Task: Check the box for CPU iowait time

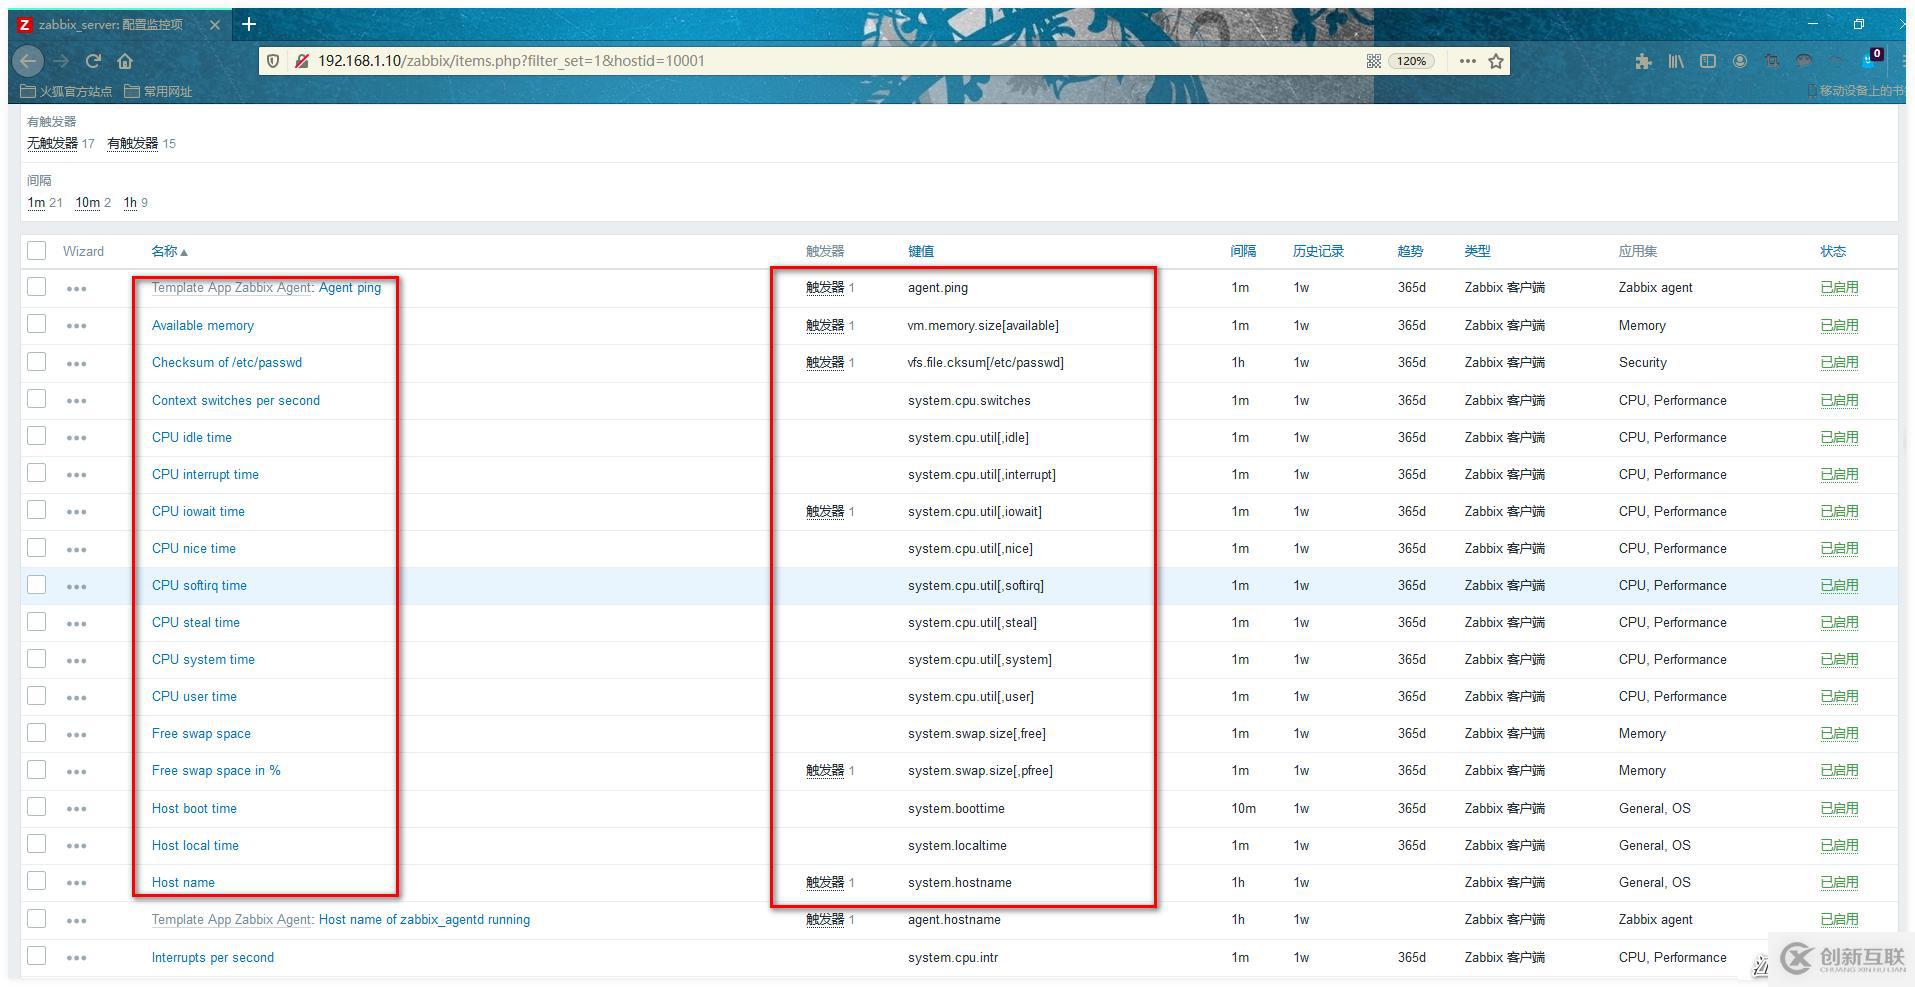Action: click(37, 510)
